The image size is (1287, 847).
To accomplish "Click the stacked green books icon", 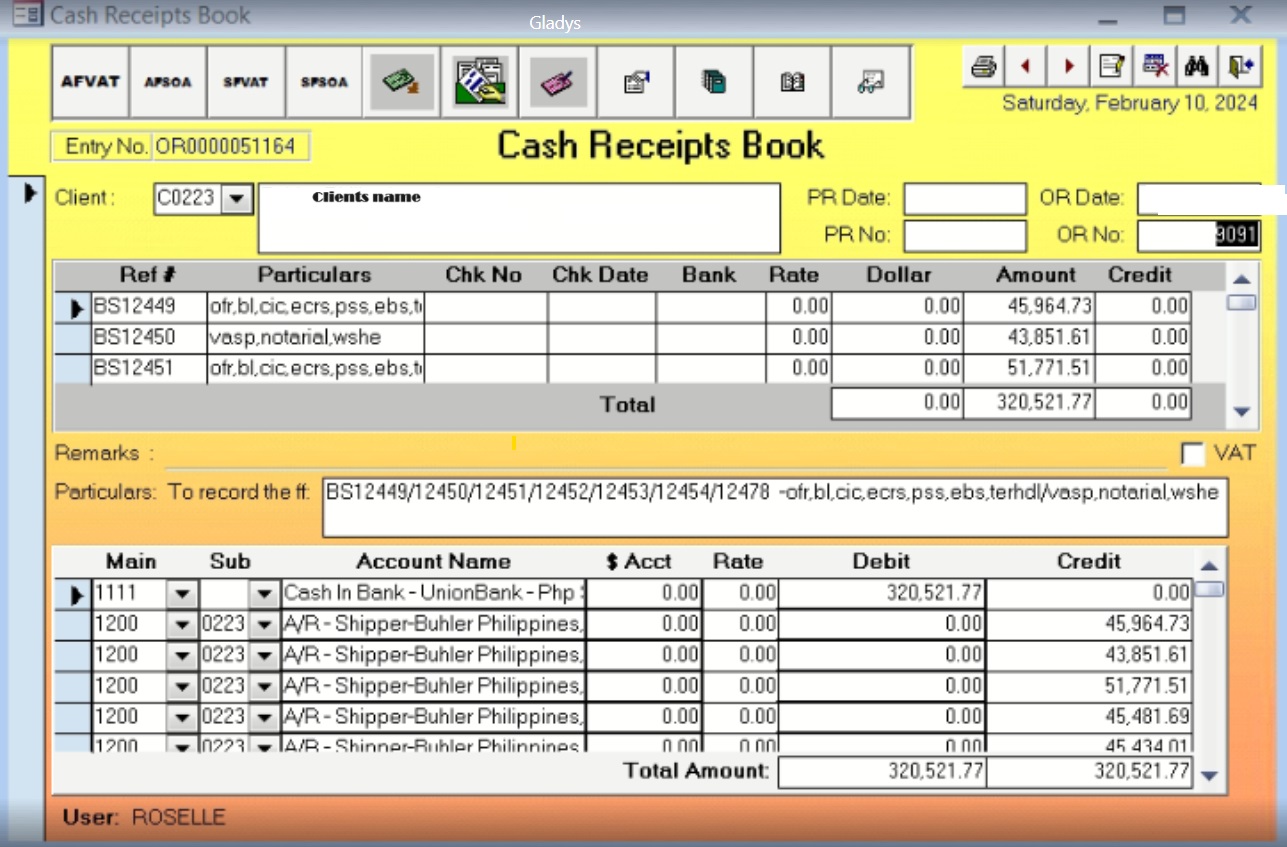I will [715, 82].
